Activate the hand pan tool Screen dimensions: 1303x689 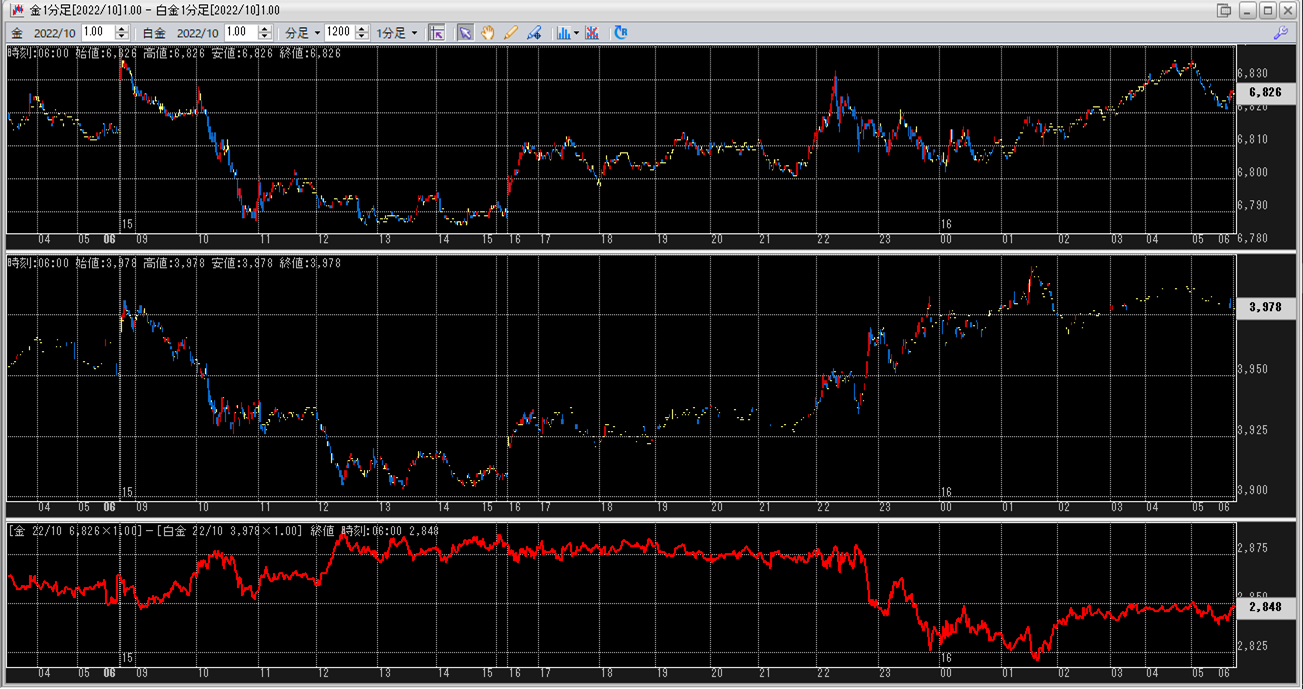coord(488,32)
